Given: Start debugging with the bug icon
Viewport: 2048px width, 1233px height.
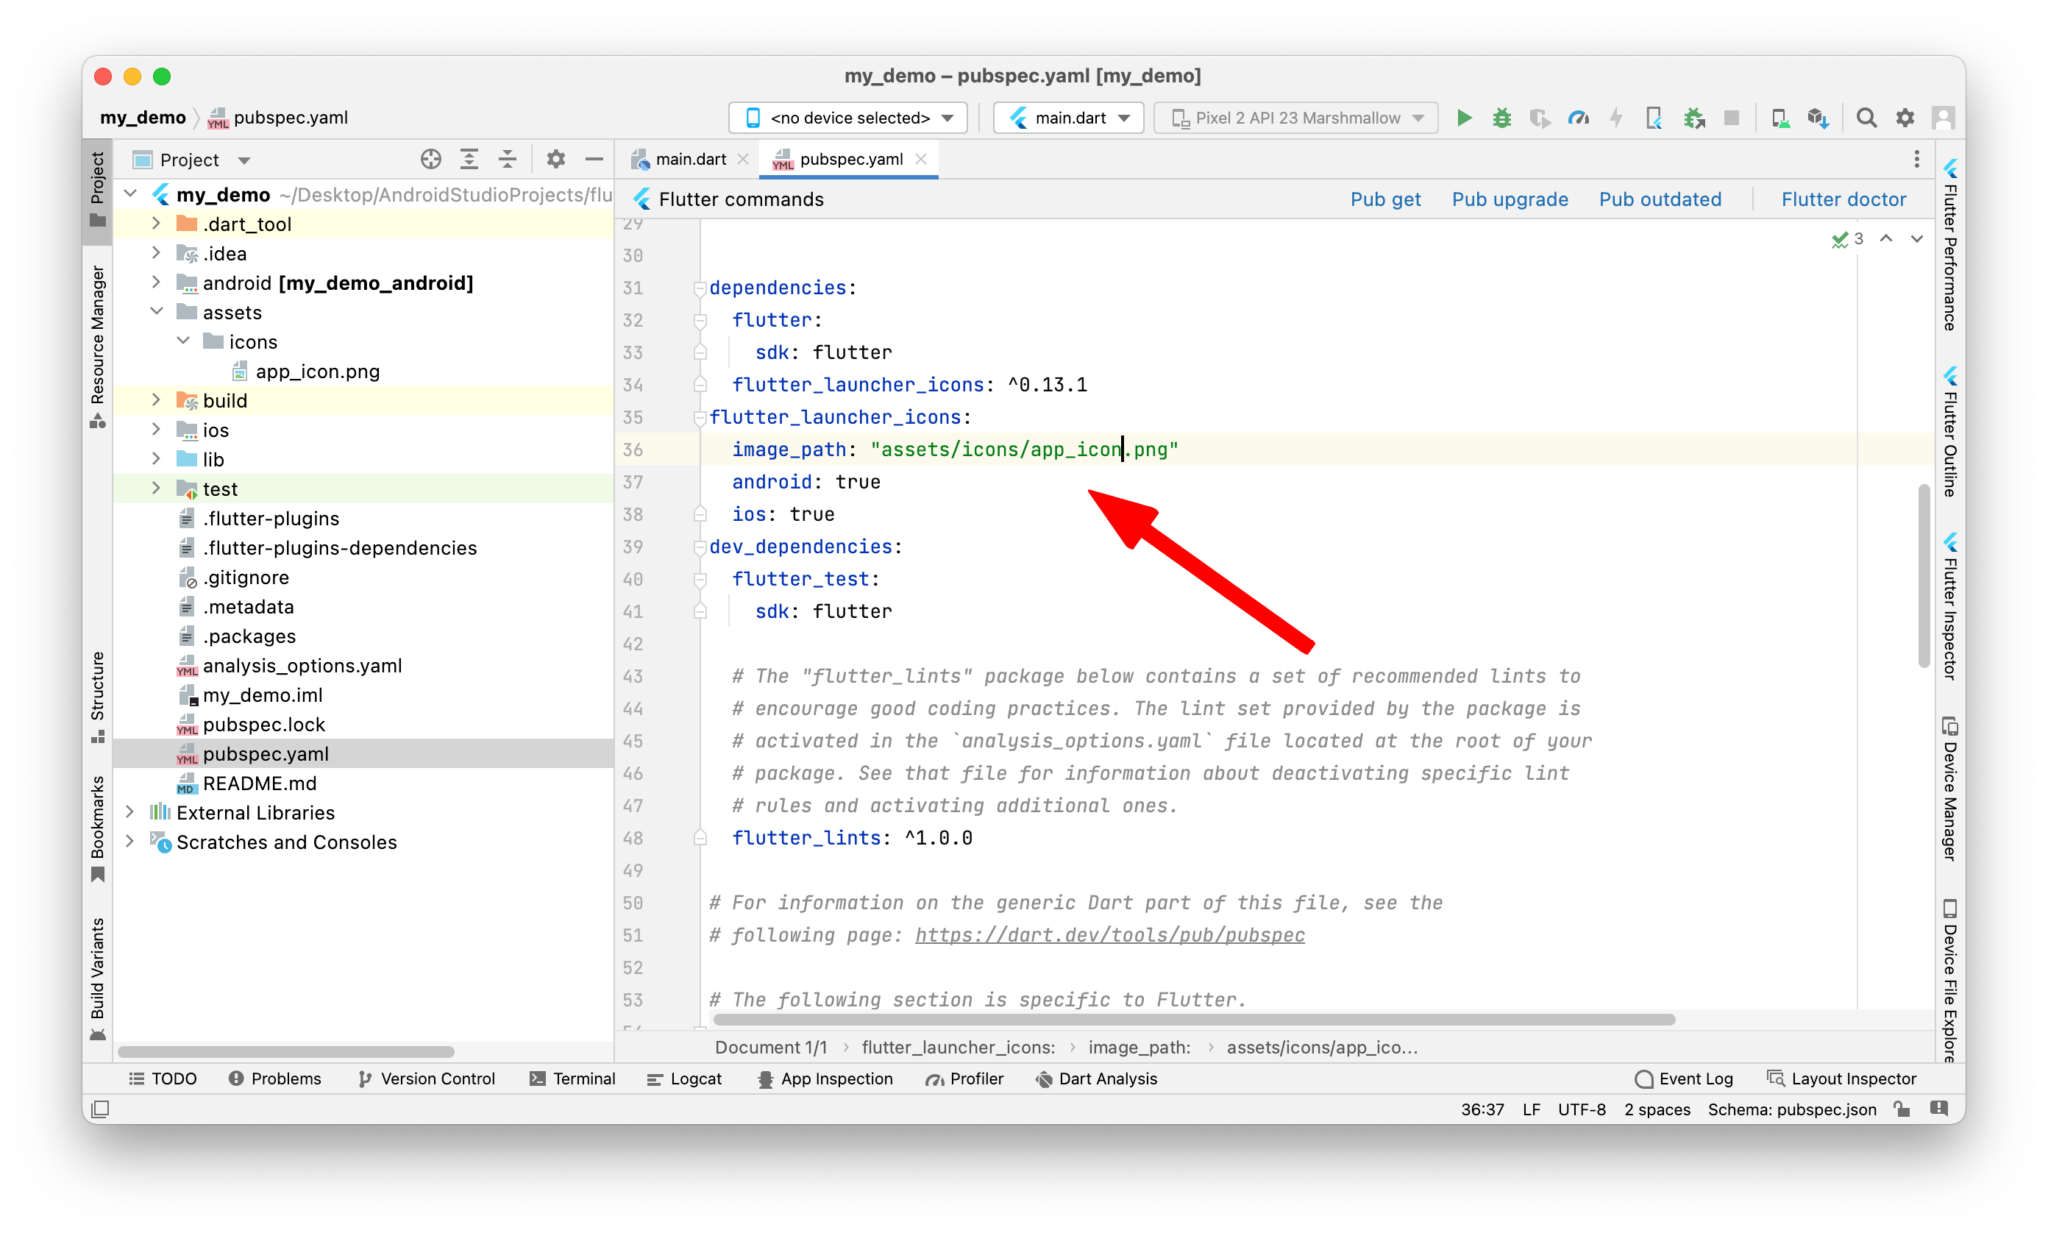Looking at the screenshot, I should pos(1502,118).
